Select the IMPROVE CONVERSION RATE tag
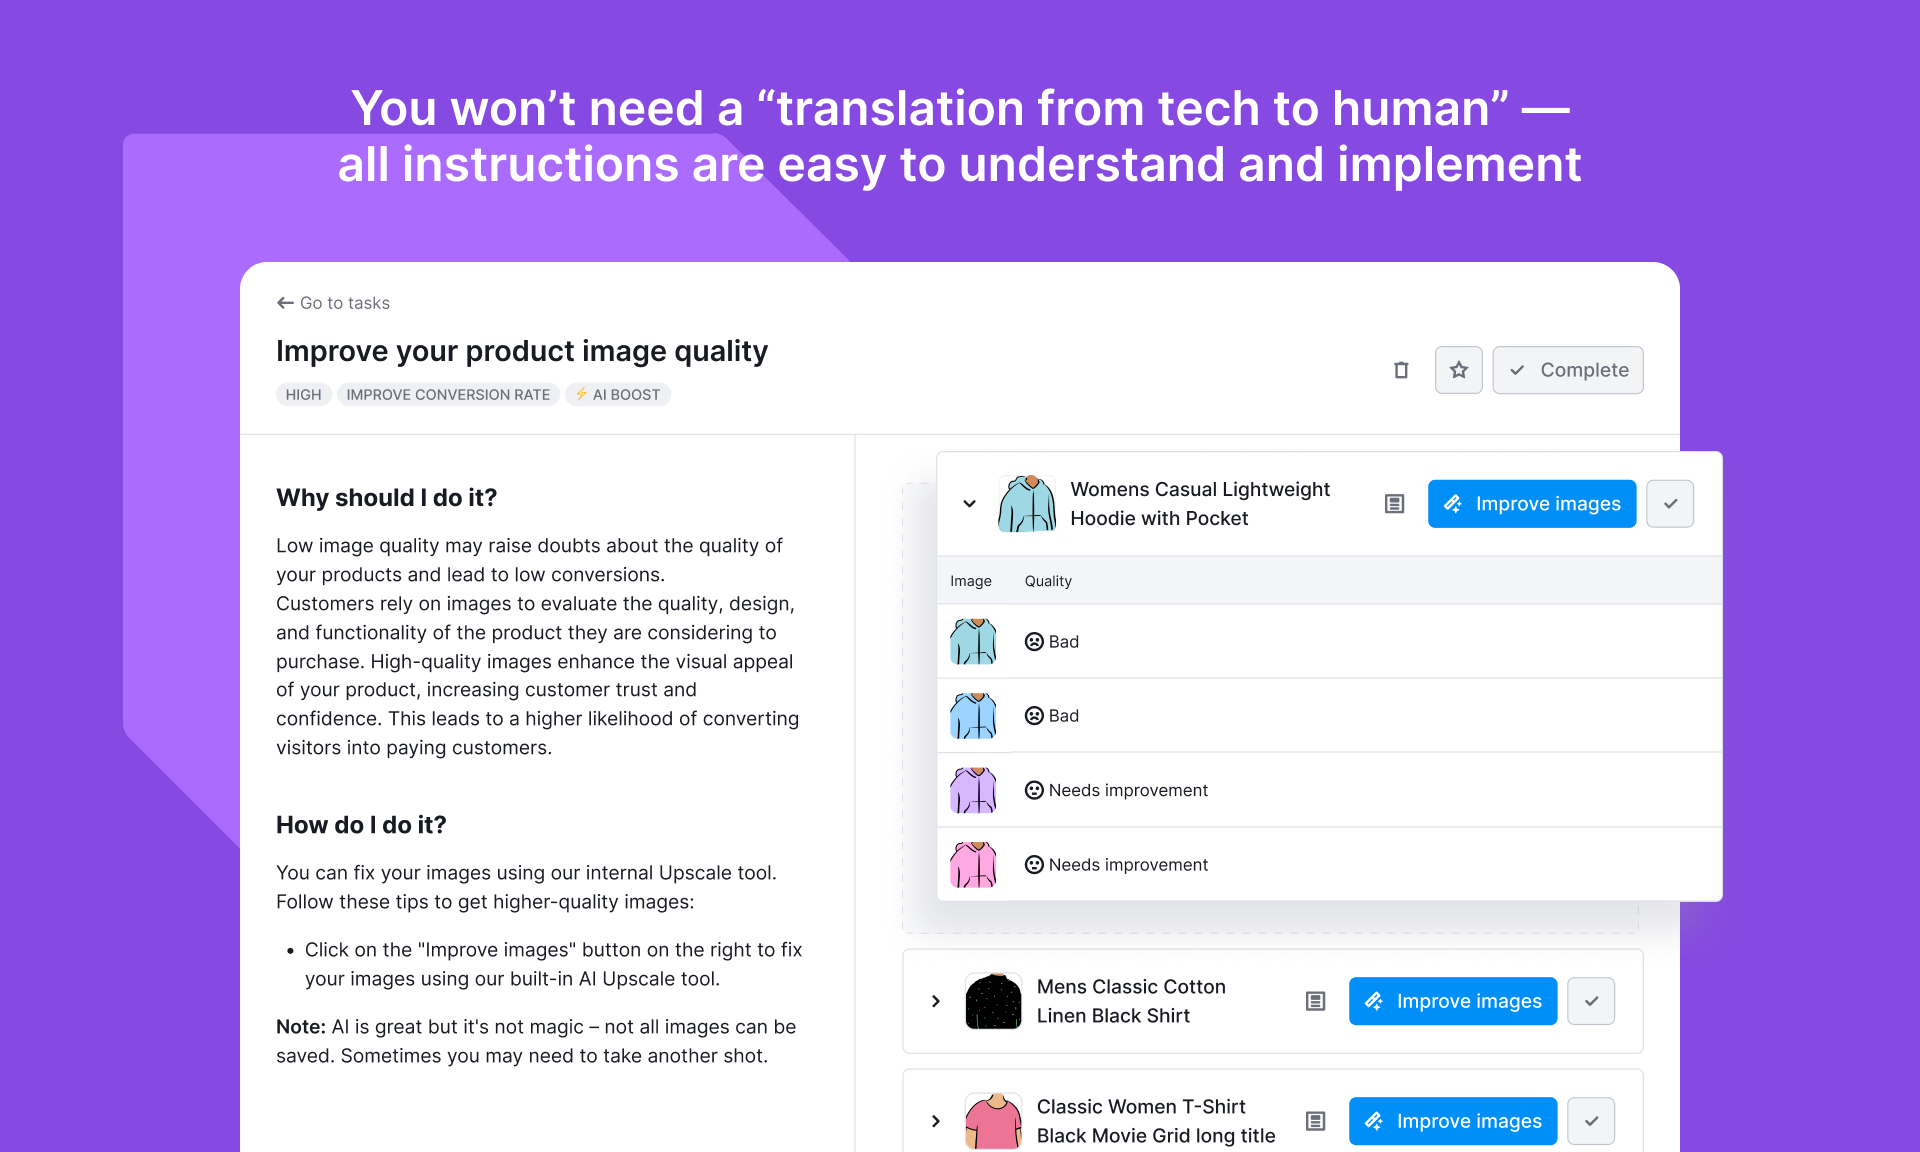 447,395
